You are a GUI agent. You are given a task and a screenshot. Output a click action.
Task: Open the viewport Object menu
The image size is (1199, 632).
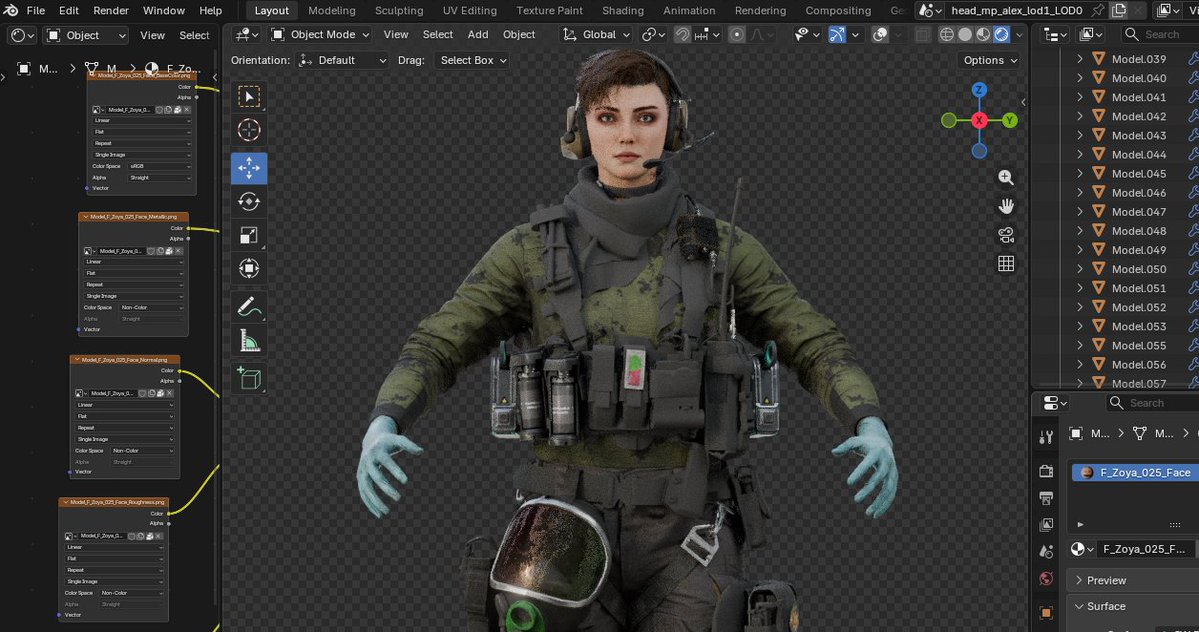click(519, 34)
